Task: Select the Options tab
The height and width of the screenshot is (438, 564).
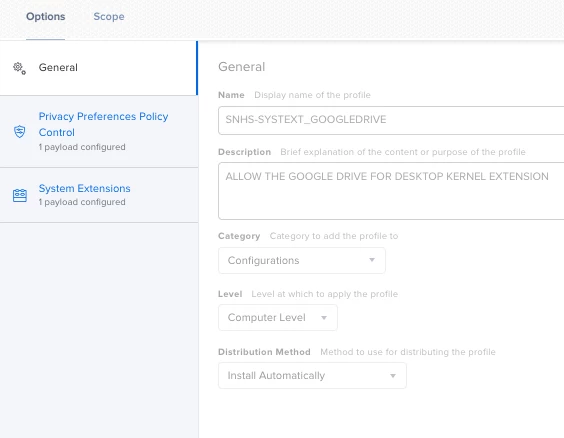Action: point(46,17)
